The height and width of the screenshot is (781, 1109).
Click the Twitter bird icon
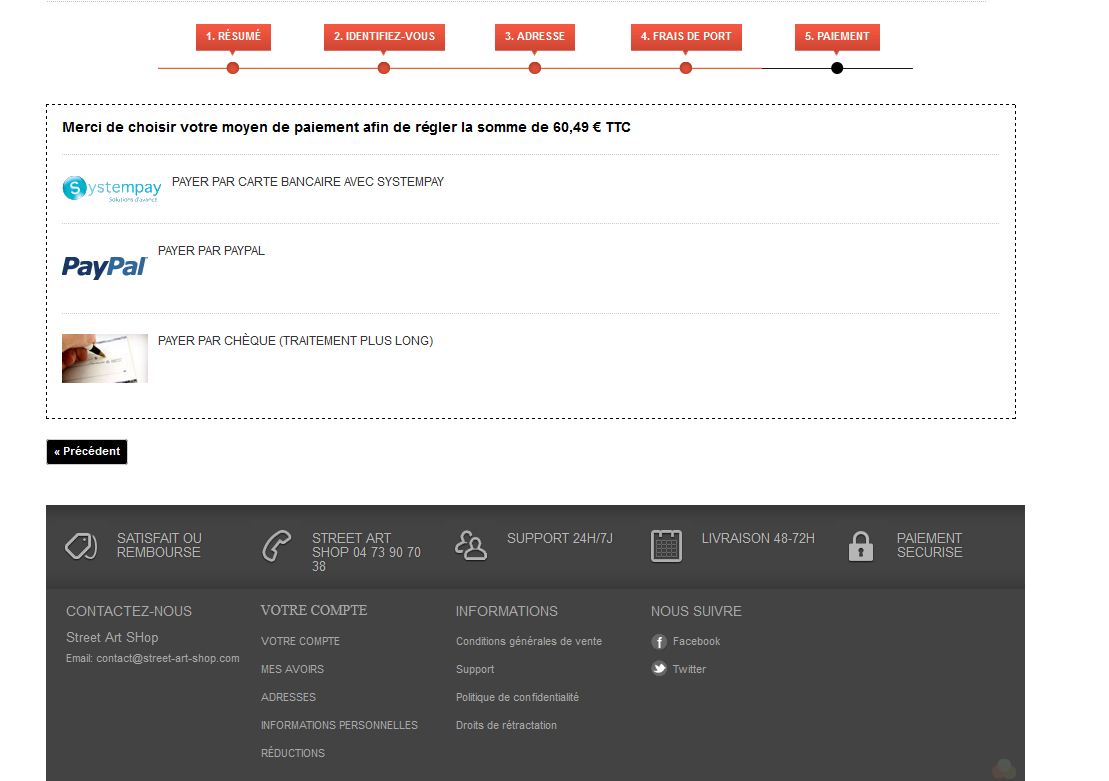659,669
